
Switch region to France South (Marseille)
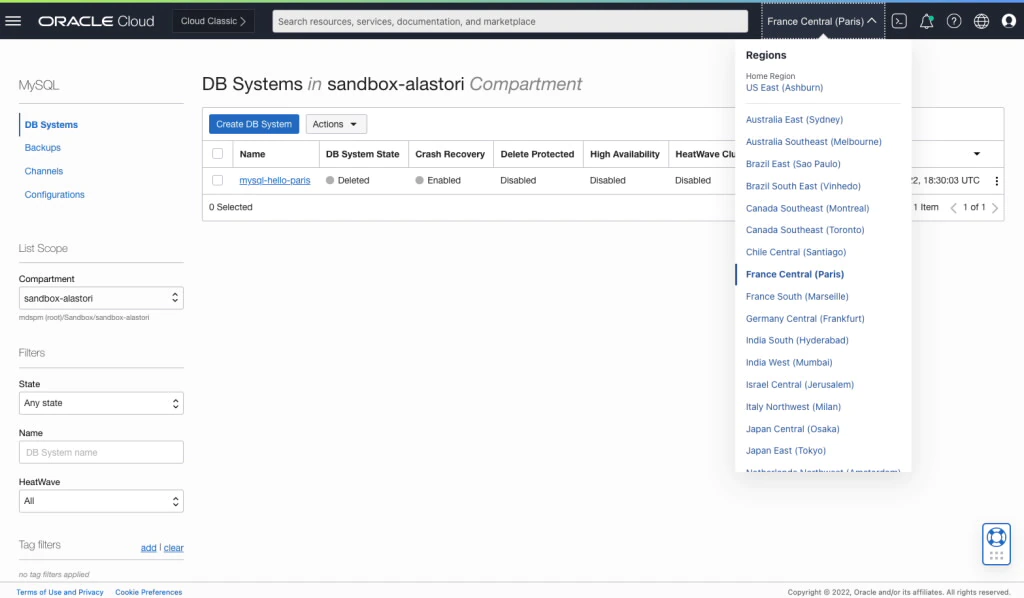pos(797,296)
